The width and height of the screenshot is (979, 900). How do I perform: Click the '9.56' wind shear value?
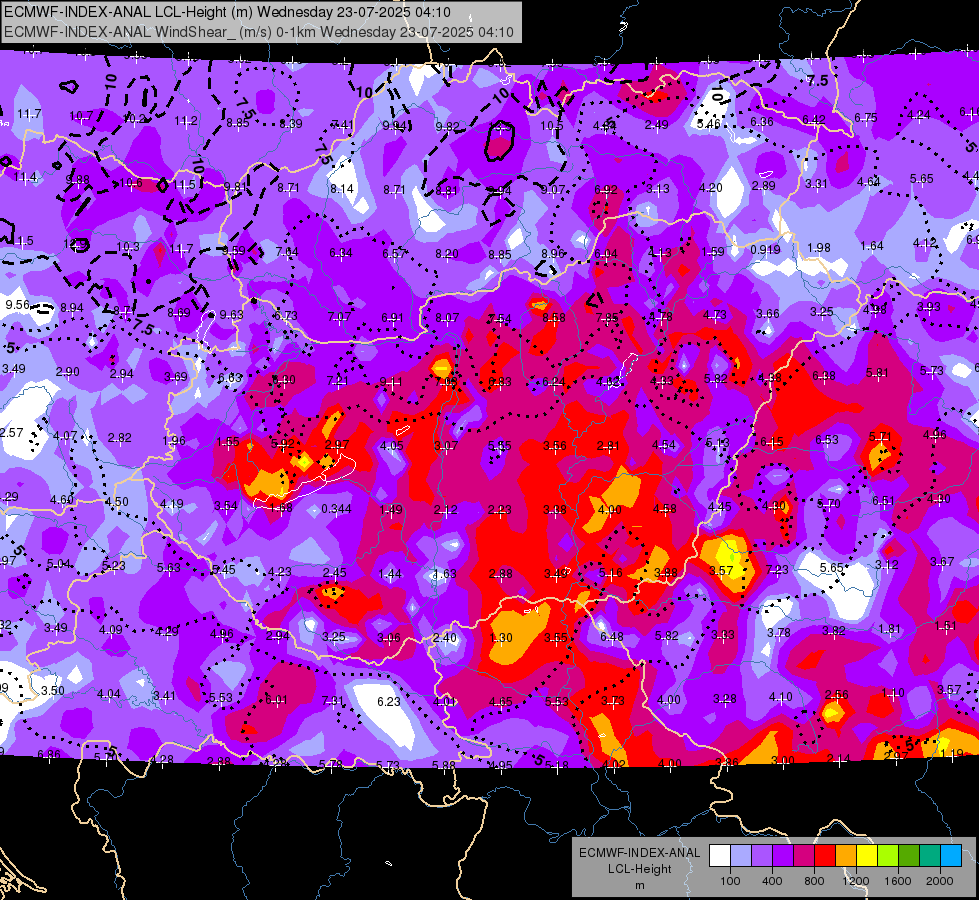coord(17,305)
